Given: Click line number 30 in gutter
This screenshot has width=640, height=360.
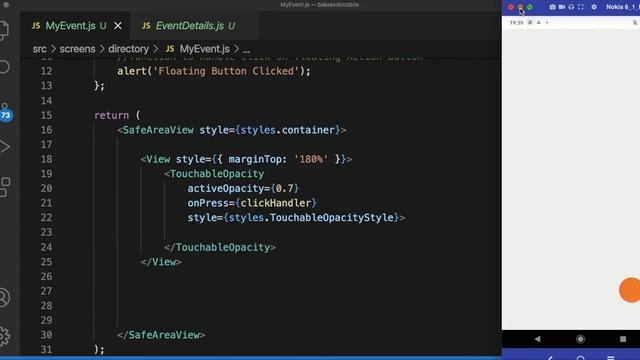Looking at the screenshot, I should pos(47,335).
